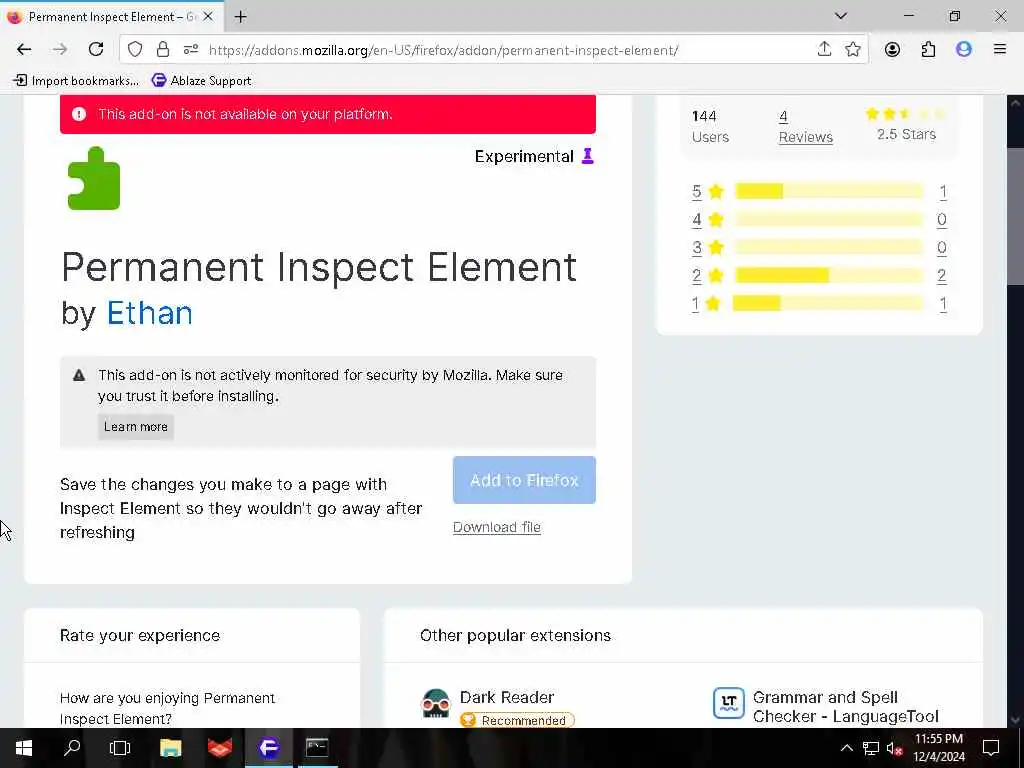Open the command prompt taskbar icon
Image resolution: width=1024 pixels, height=768 pixels.
[317, 748]
